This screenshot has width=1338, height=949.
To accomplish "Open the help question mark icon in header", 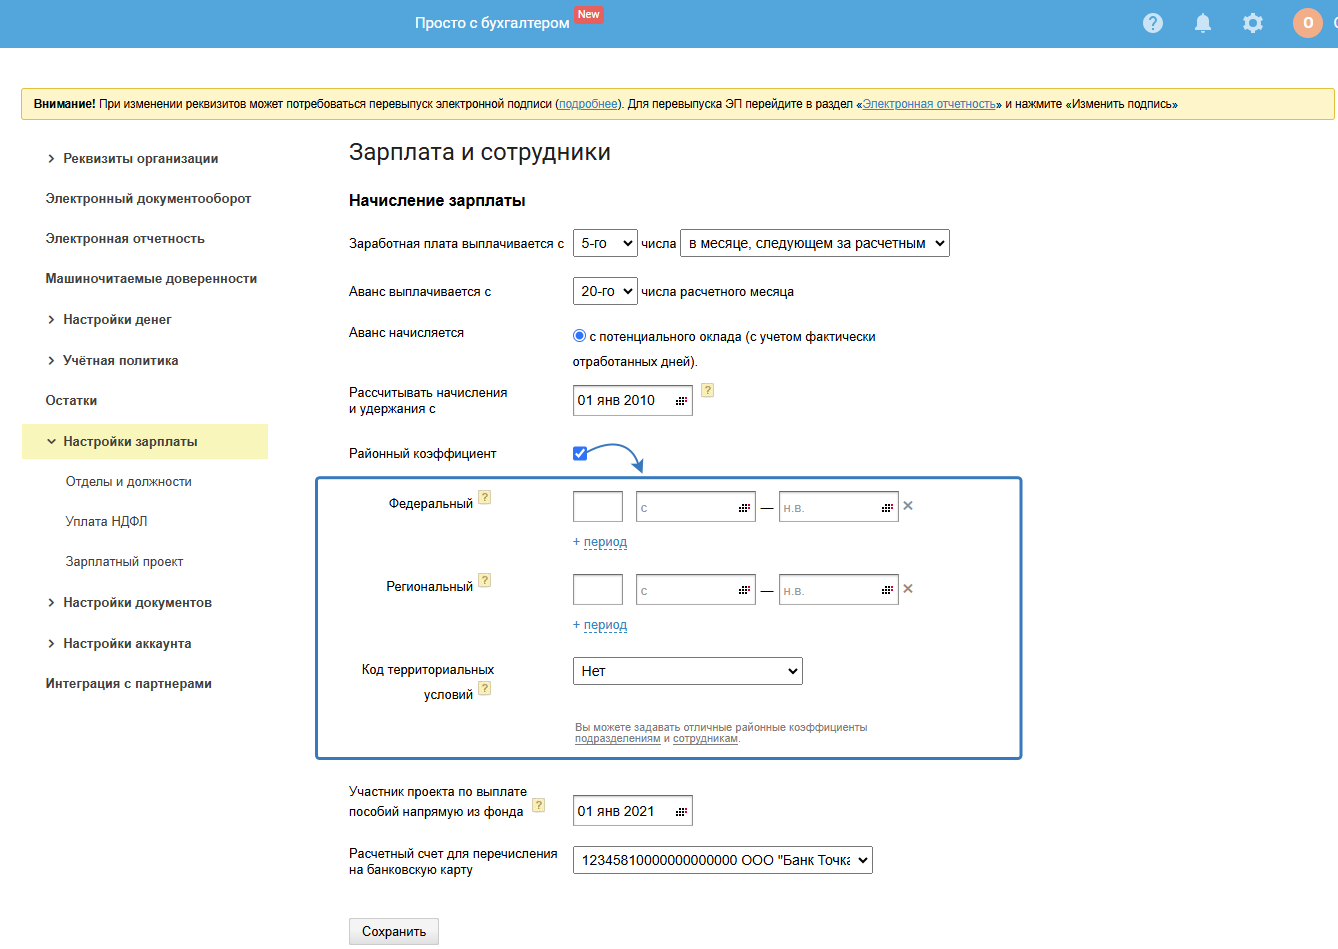I will click(x=1153, y=23).
